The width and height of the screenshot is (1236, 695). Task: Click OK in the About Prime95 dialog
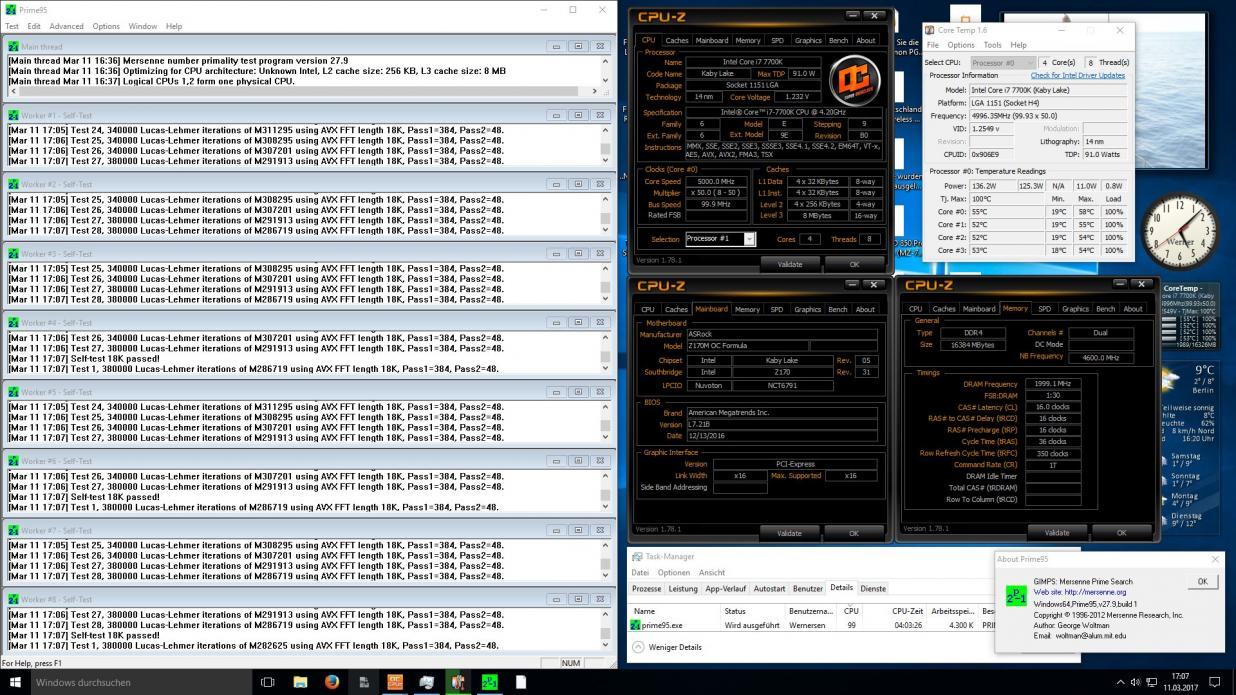coord(1202,581)
